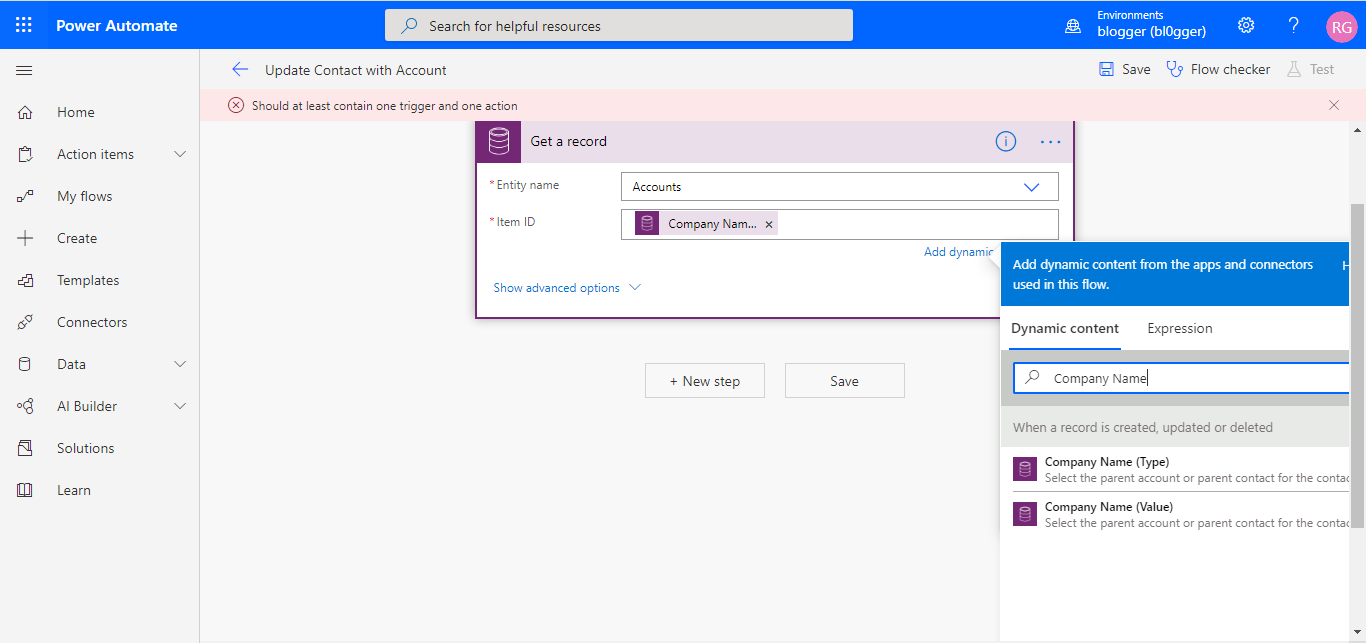Switch to the Expression tab
This screenshot has height=643, width=1366.
1179,328
